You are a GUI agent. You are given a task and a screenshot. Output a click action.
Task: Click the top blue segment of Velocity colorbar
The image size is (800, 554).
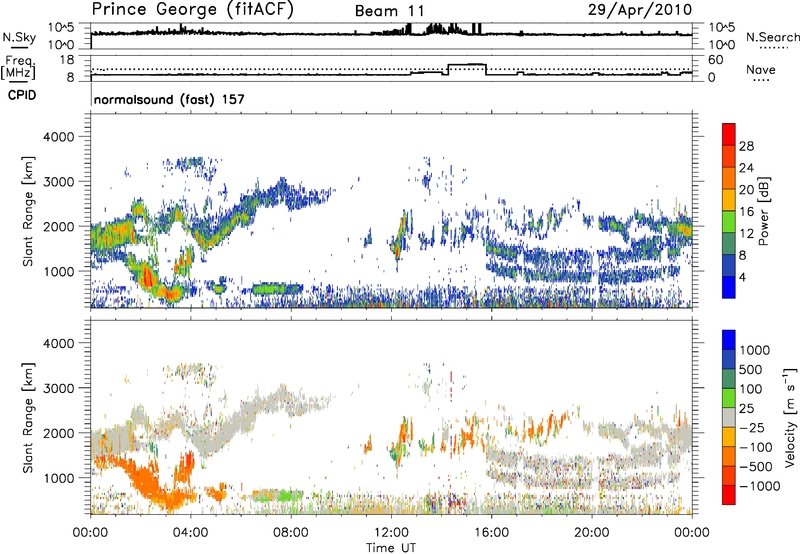[x=729, y=340]
